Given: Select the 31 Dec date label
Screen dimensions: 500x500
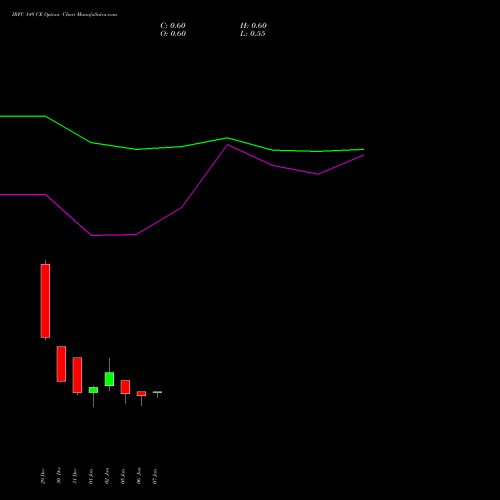Looking at the screenshot, I should tap(75, 476).
